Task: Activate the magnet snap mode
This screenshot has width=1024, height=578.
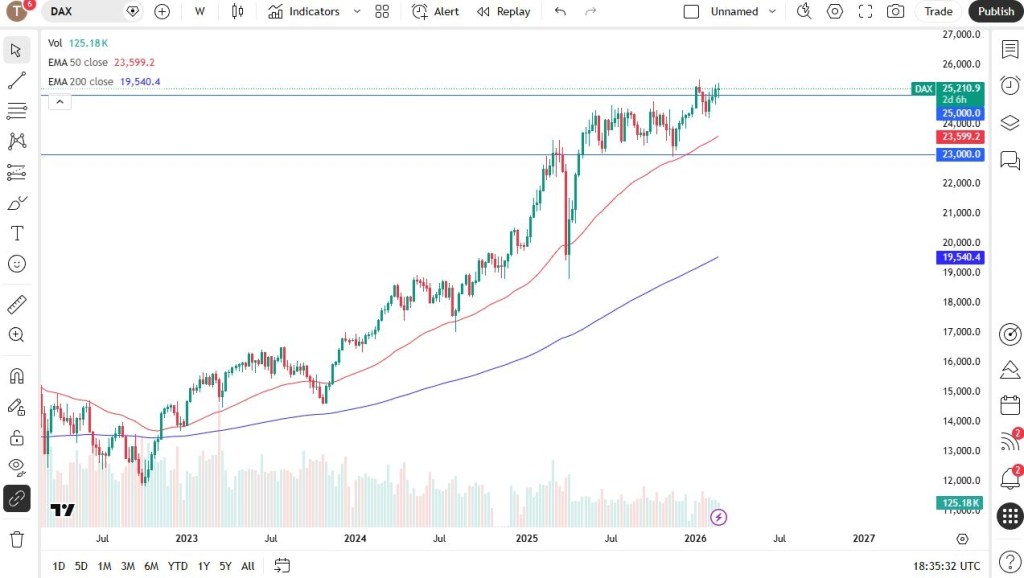Action: coord(17,376)
